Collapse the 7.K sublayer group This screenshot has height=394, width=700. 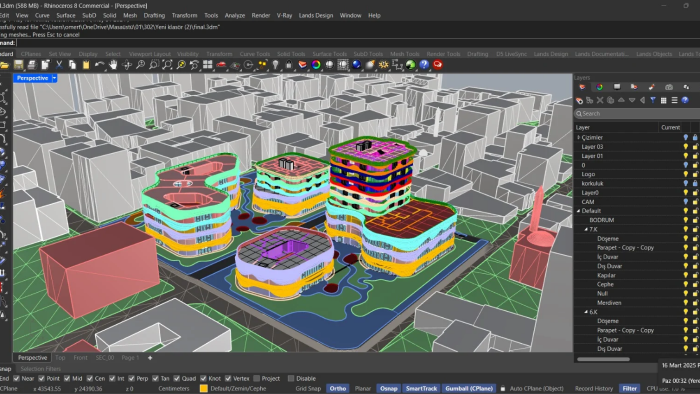pyautogui.click(x=586, y=229)
